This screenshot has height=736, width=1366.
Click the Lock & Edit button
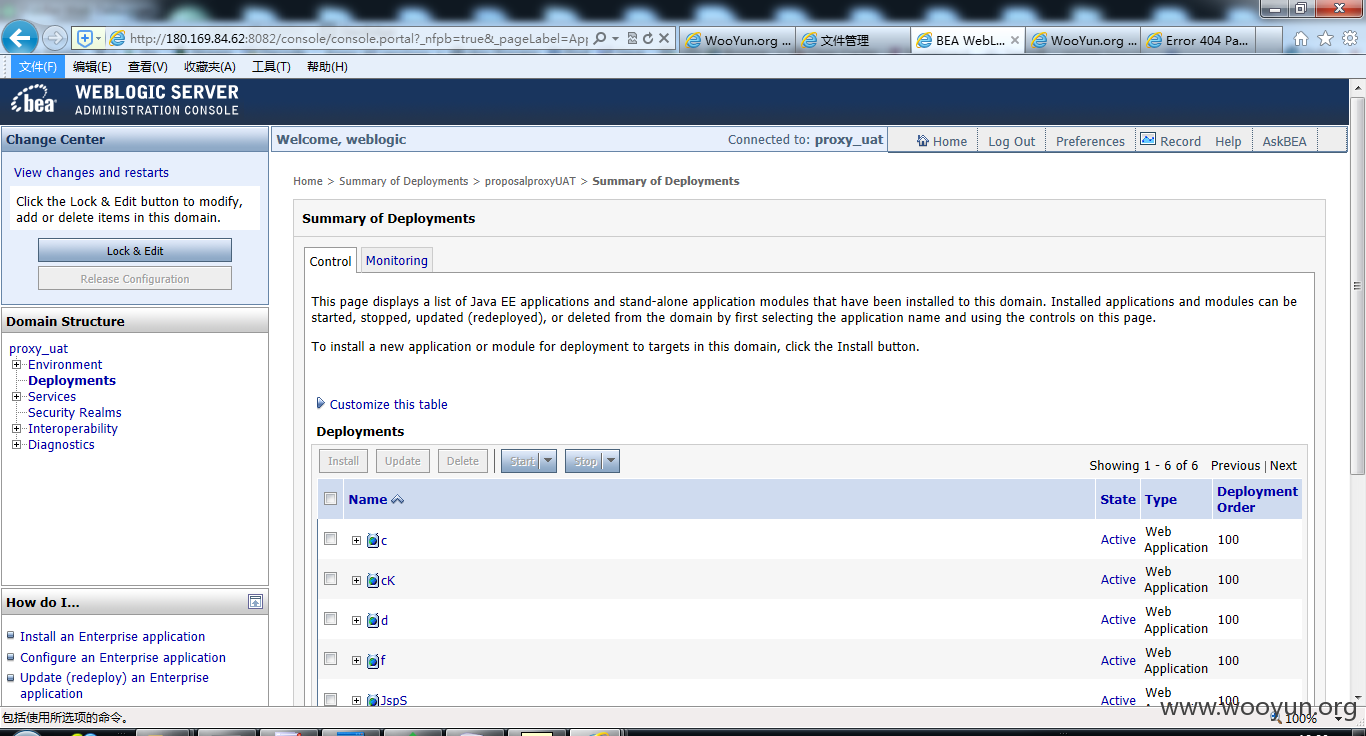[x=135, y=251]
